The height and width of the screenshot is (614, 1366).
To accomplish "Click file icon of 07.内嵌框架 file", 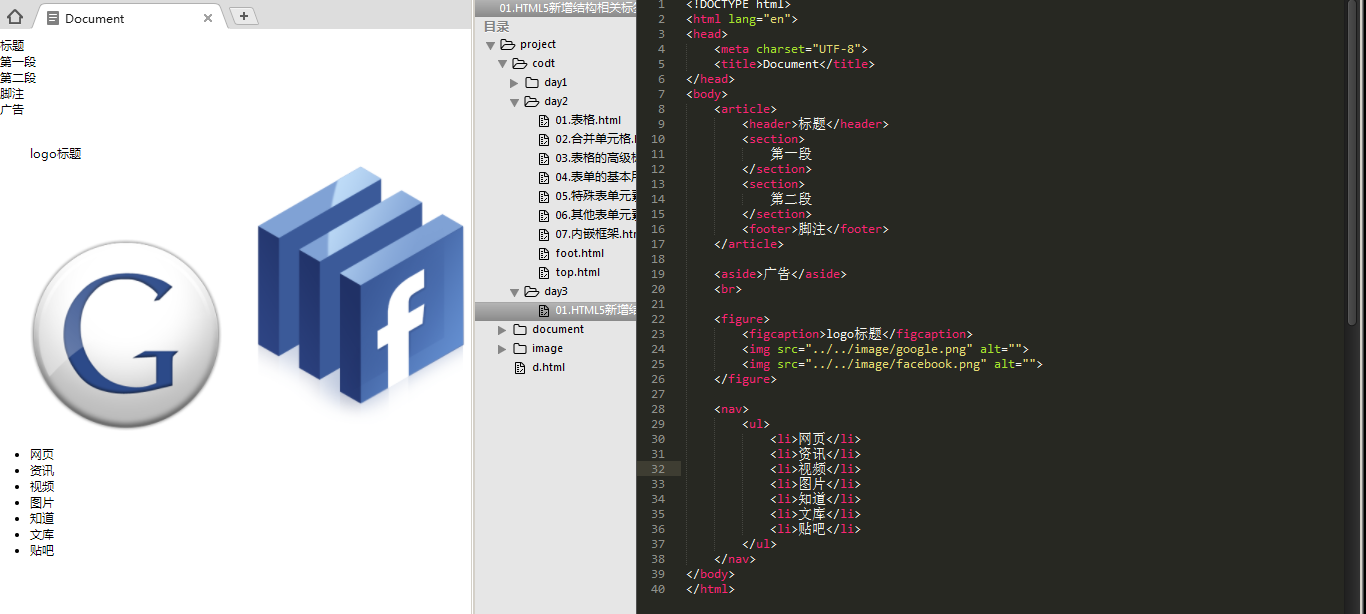I will coord(544,234).
